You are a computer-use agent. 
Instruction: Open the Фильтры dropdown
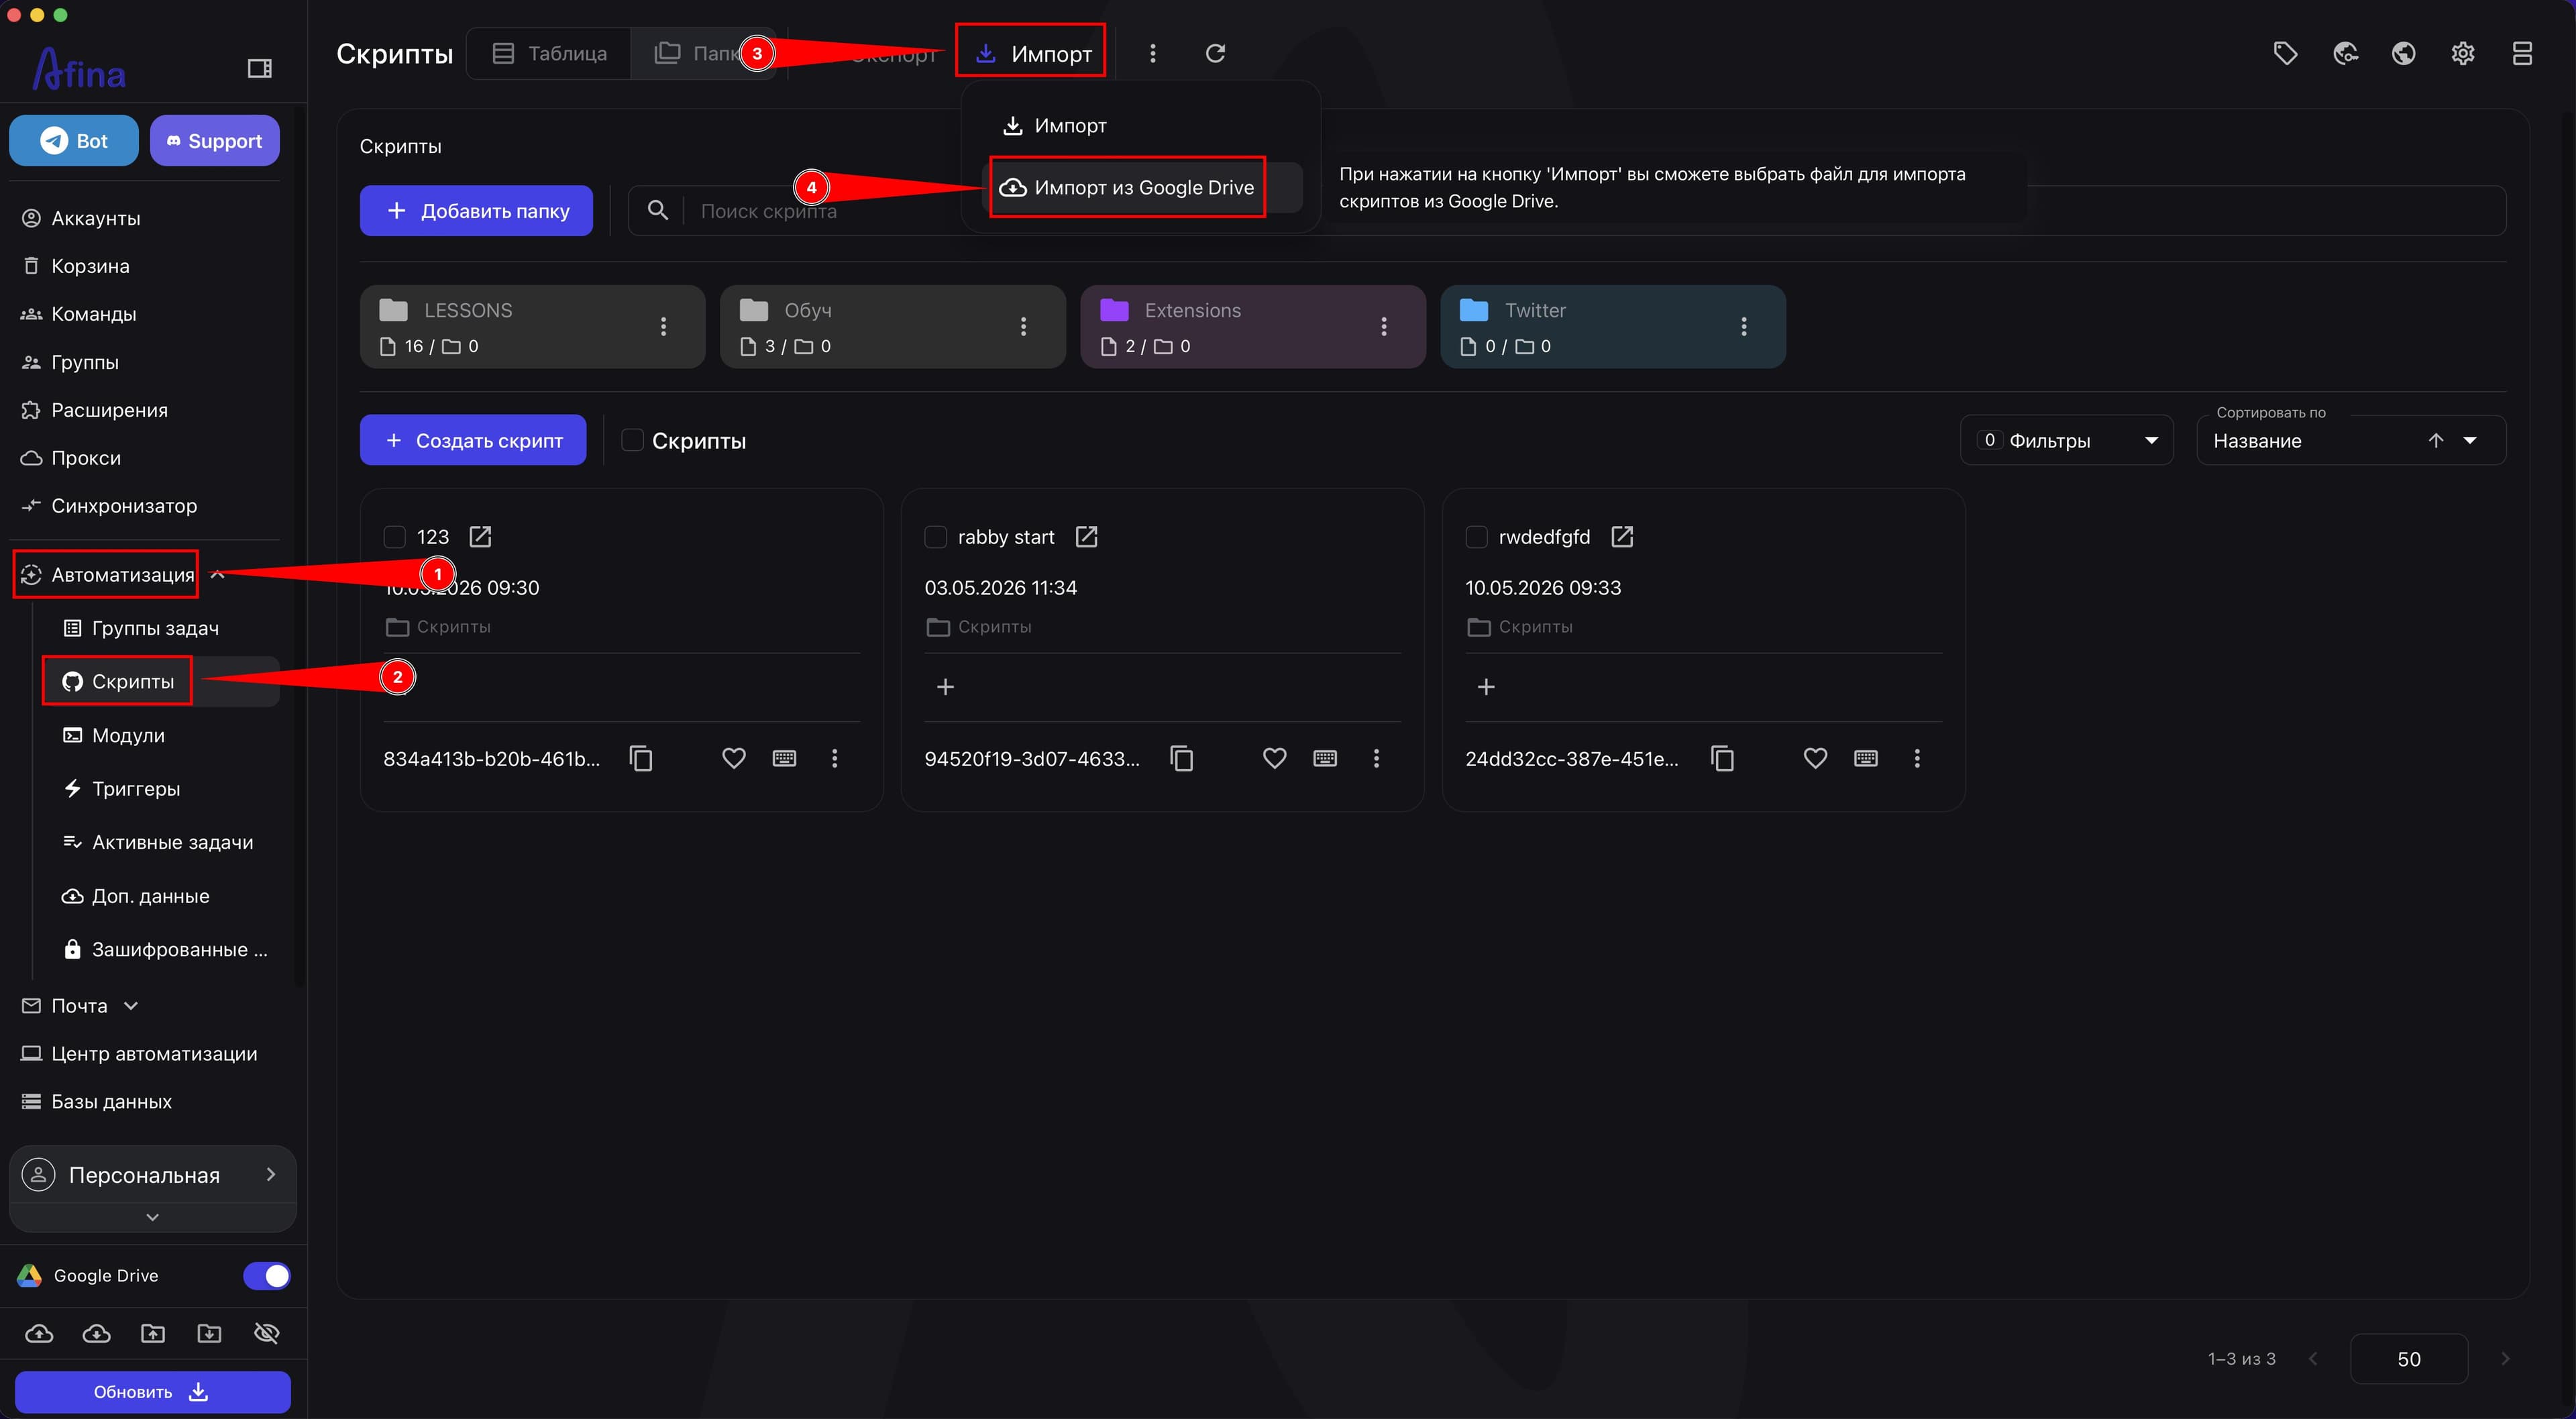(x=2066, y=441)
